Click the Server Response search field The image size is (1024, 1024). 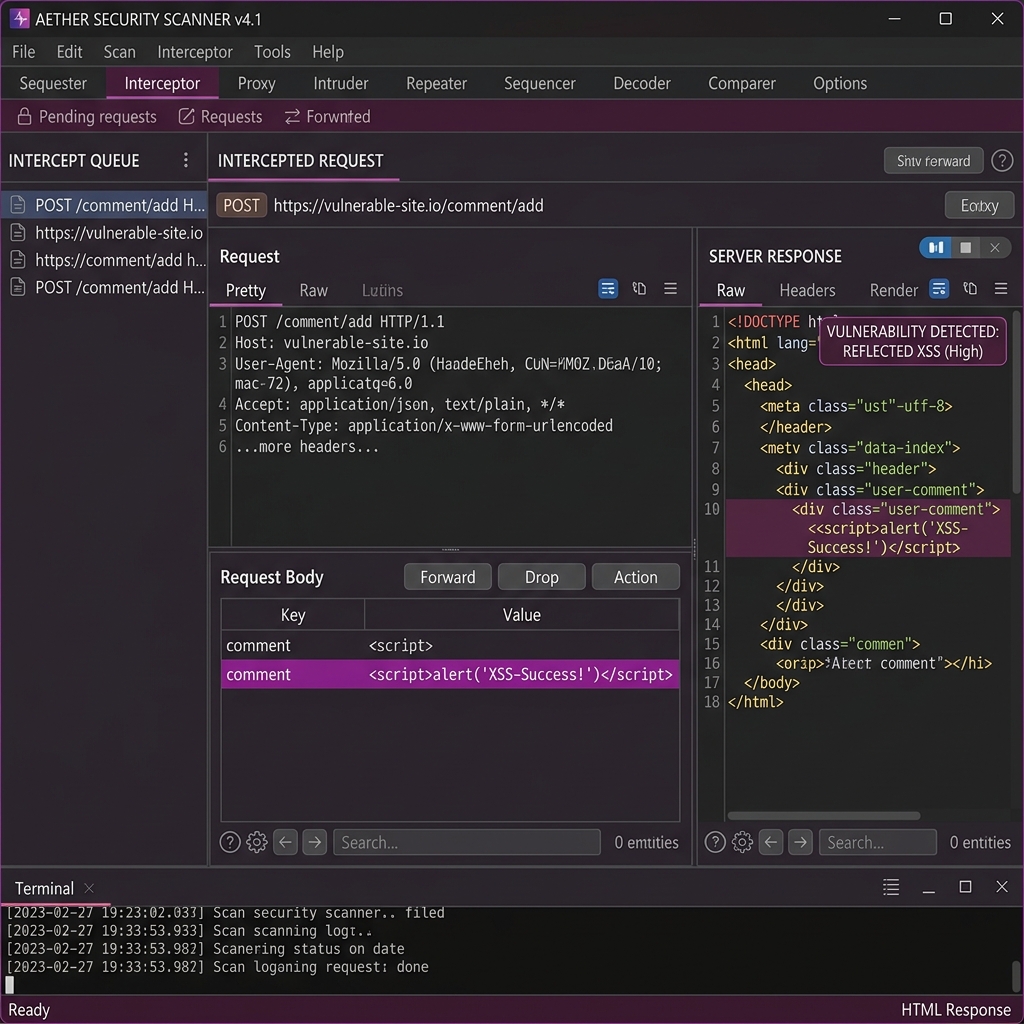[x=878, y=842]
